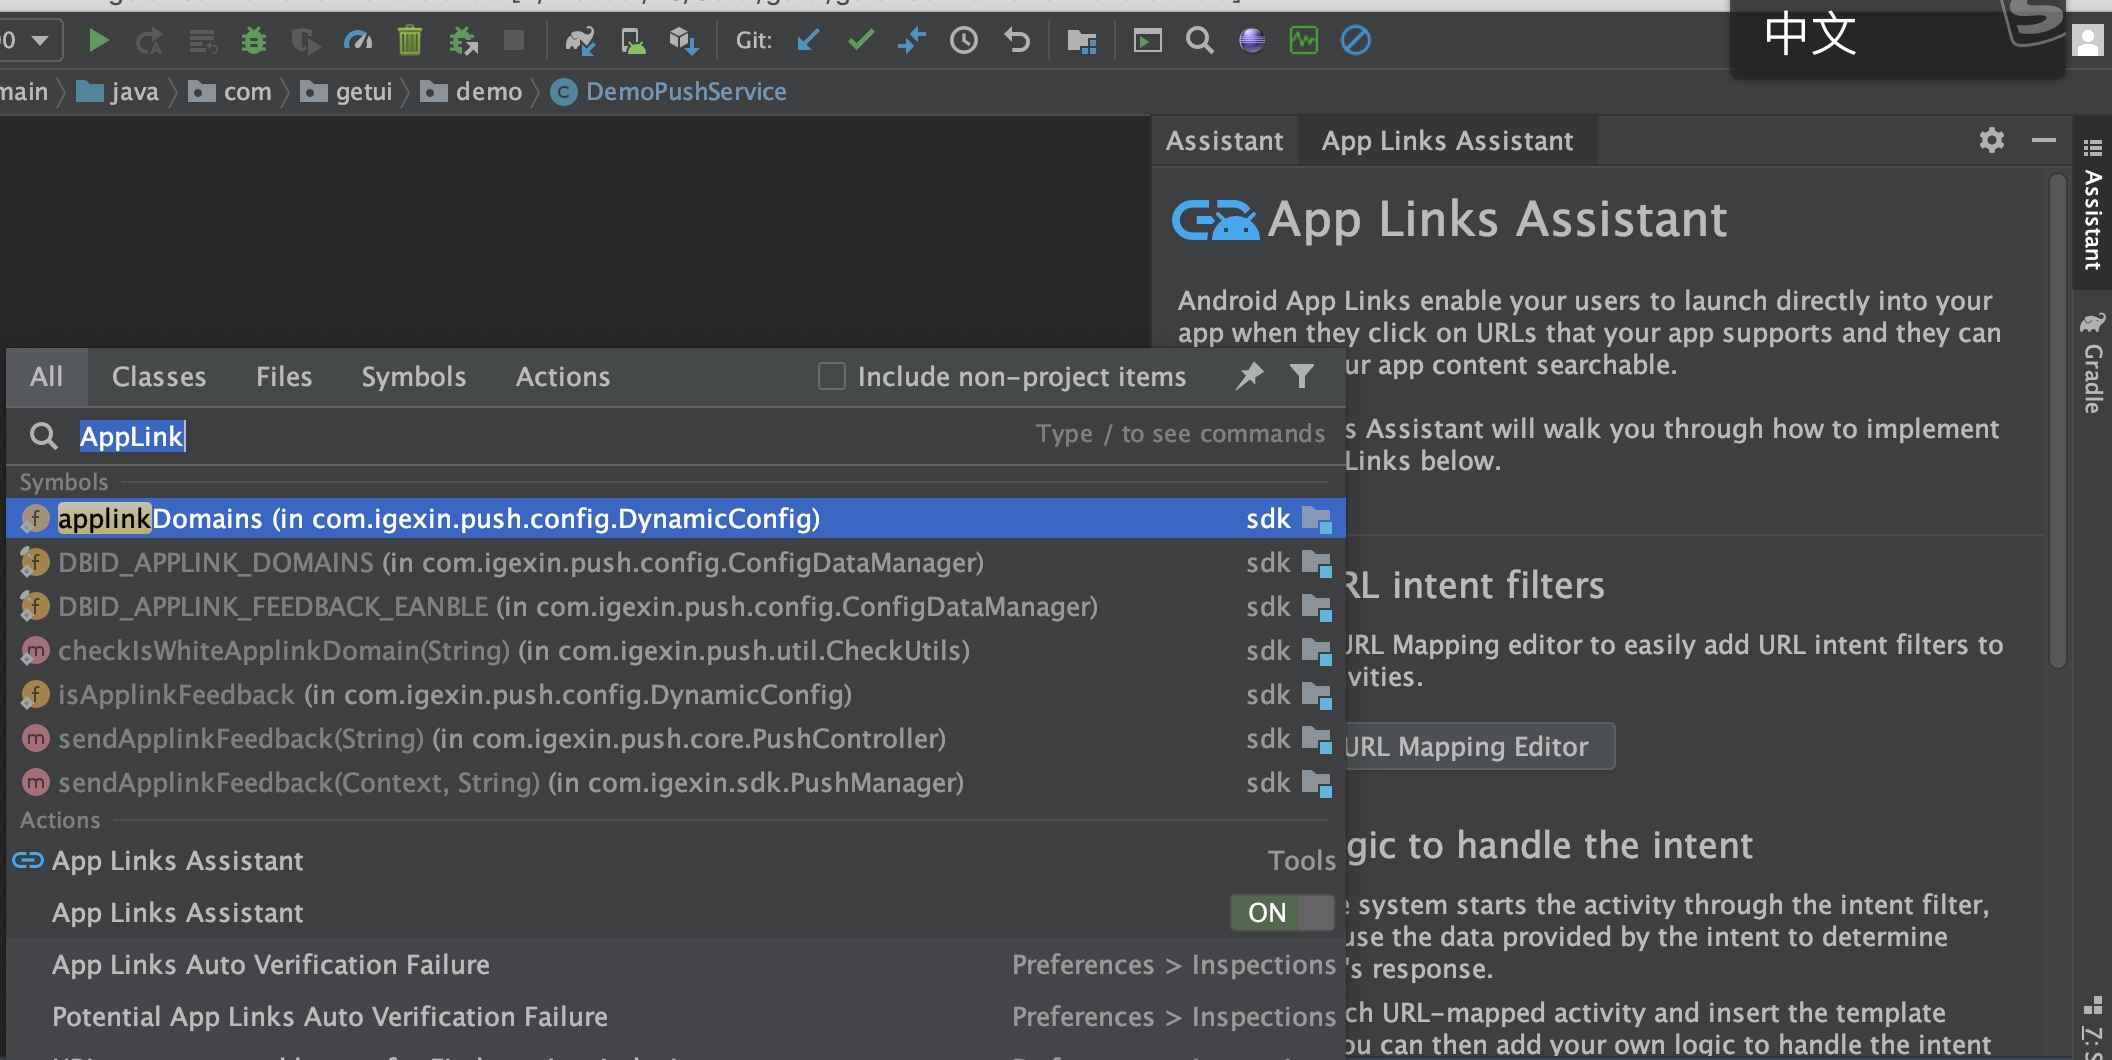Open the search results filter funnel
The image size is (2112, 1060).
coord(1302,376)
